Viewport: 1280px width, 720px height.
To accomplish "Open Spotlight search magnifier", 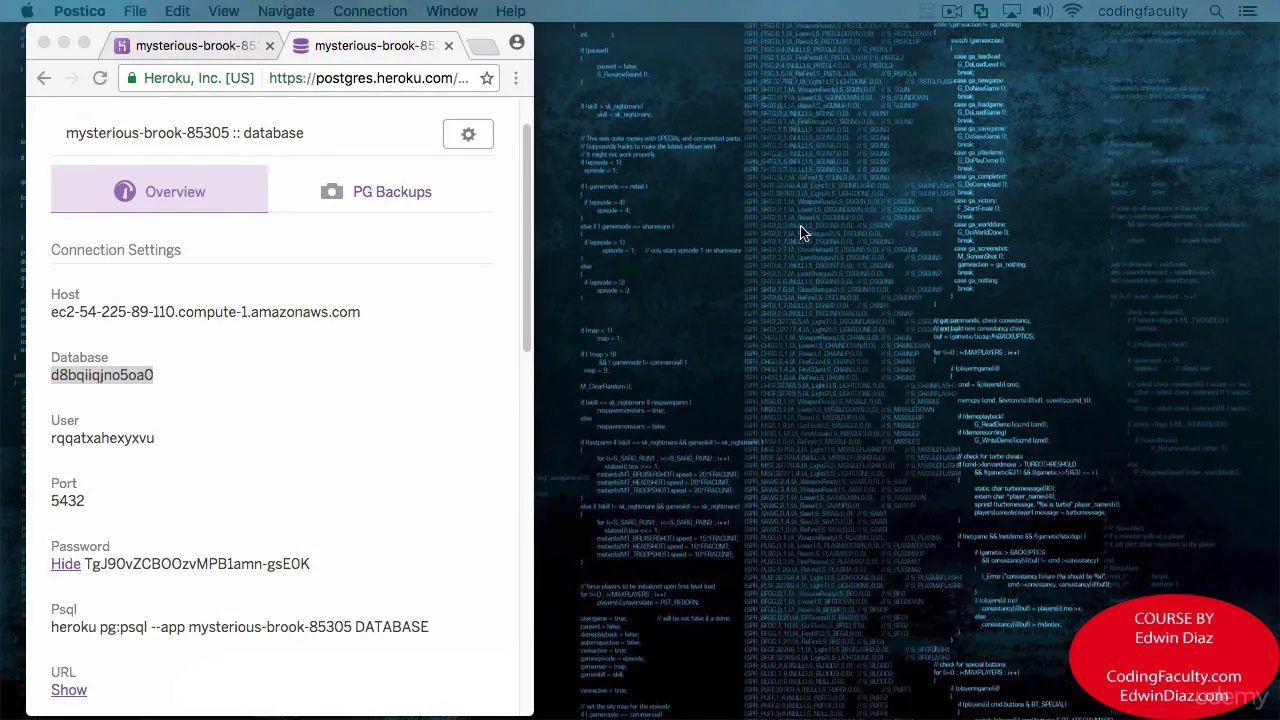I will [1216, 11].
